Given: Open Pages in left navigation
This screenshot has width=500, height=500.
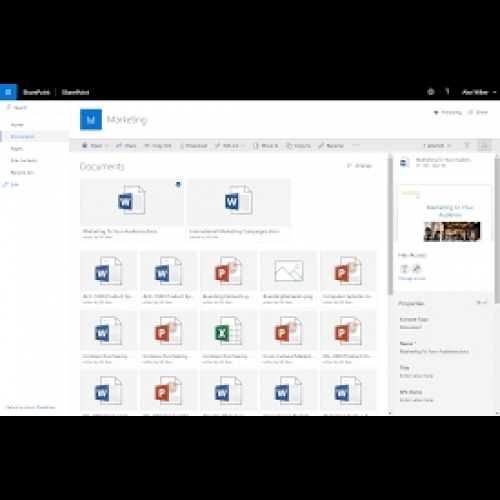Looking at the screenshot, I should click(x=17, y=148).
